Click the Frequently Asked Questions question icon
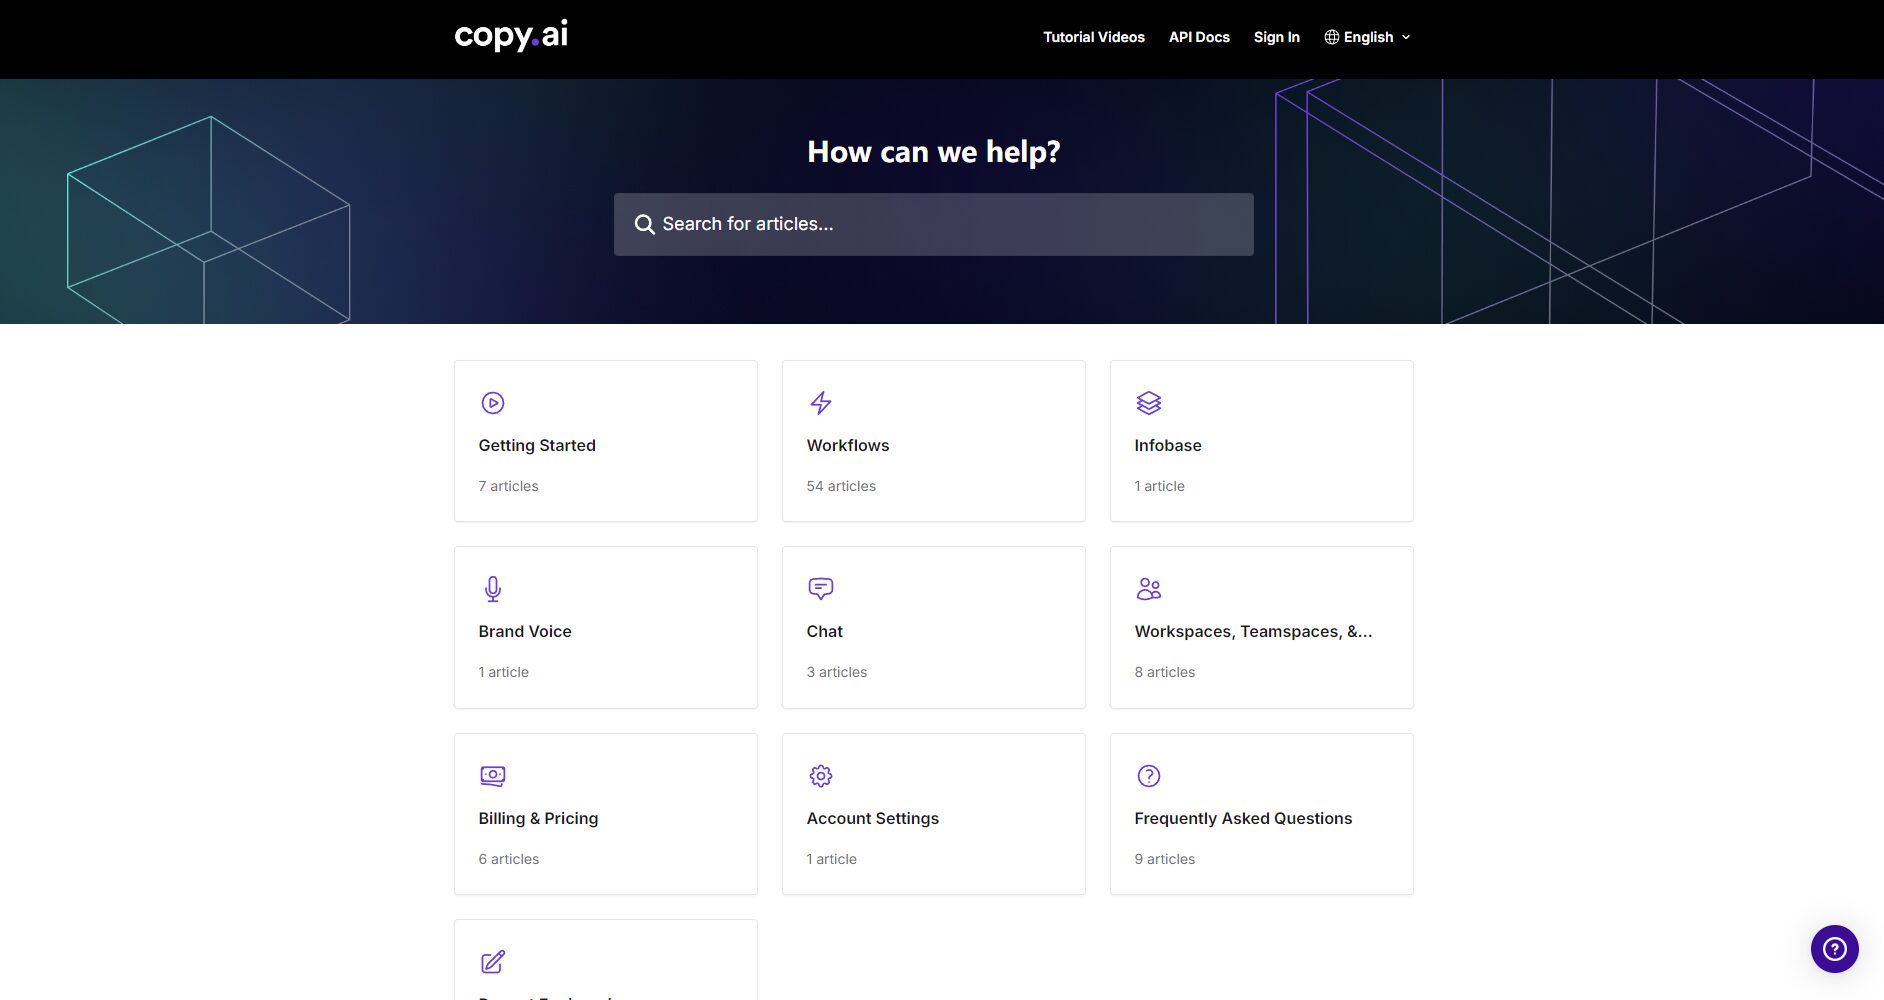 point(1148,776)
